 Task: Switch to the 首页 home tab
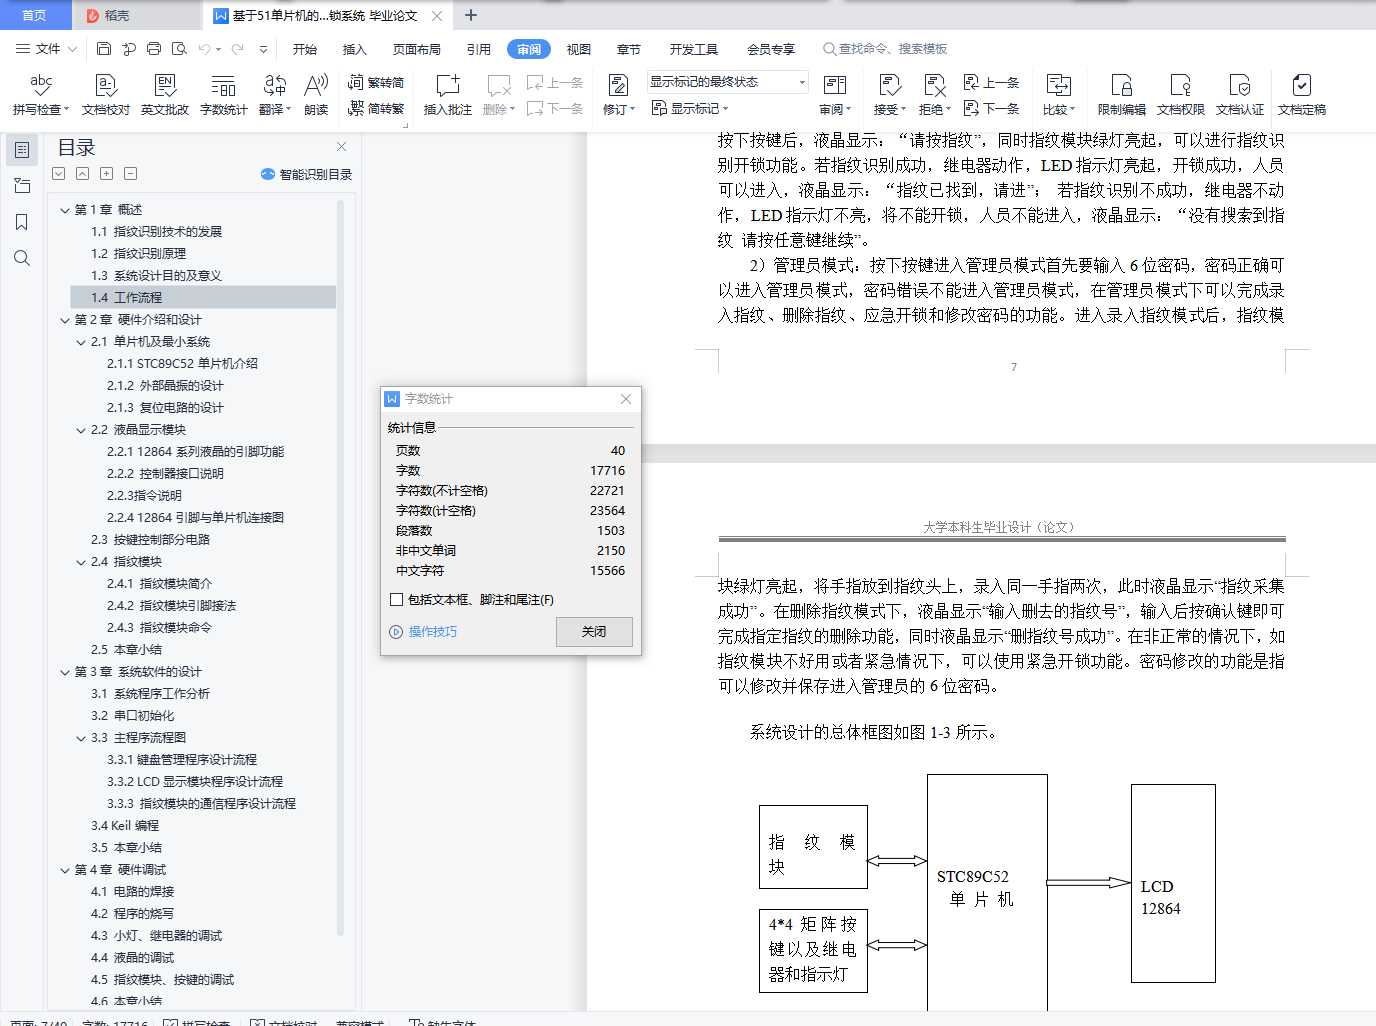coord(35,15)
